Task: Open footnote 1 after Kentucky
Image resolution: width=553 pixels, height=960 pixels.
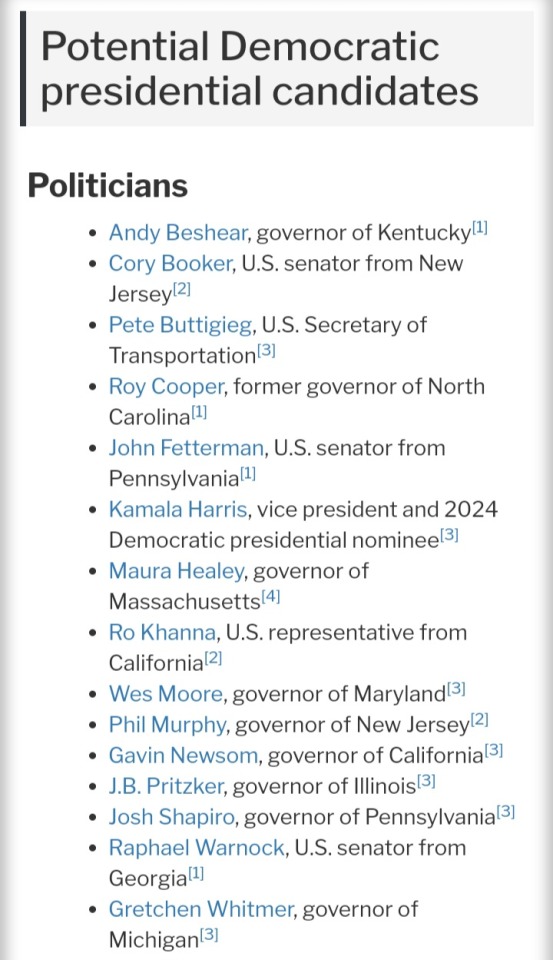Action: click(x=480, y=228)
